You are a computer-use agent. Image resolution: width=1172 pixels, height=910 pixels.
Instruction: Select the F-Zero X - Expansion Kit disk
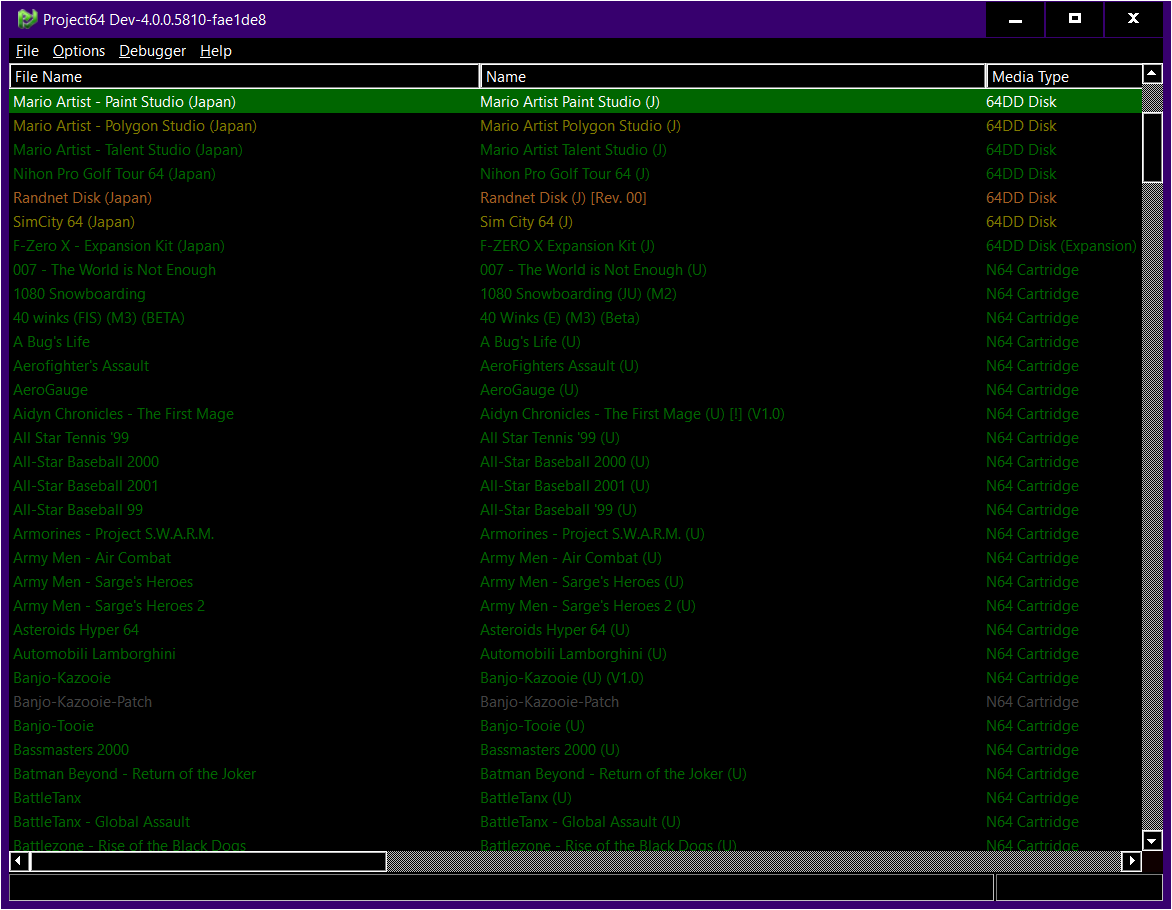click(118, 245)
